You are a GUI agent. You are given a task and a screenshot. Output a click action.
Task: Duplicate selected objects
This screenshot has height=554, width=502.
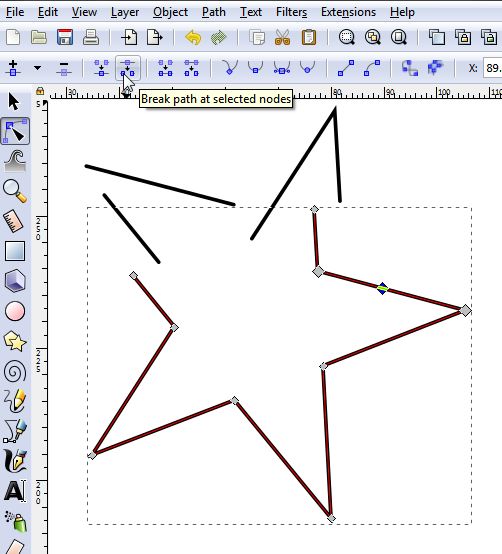point(437,37)
